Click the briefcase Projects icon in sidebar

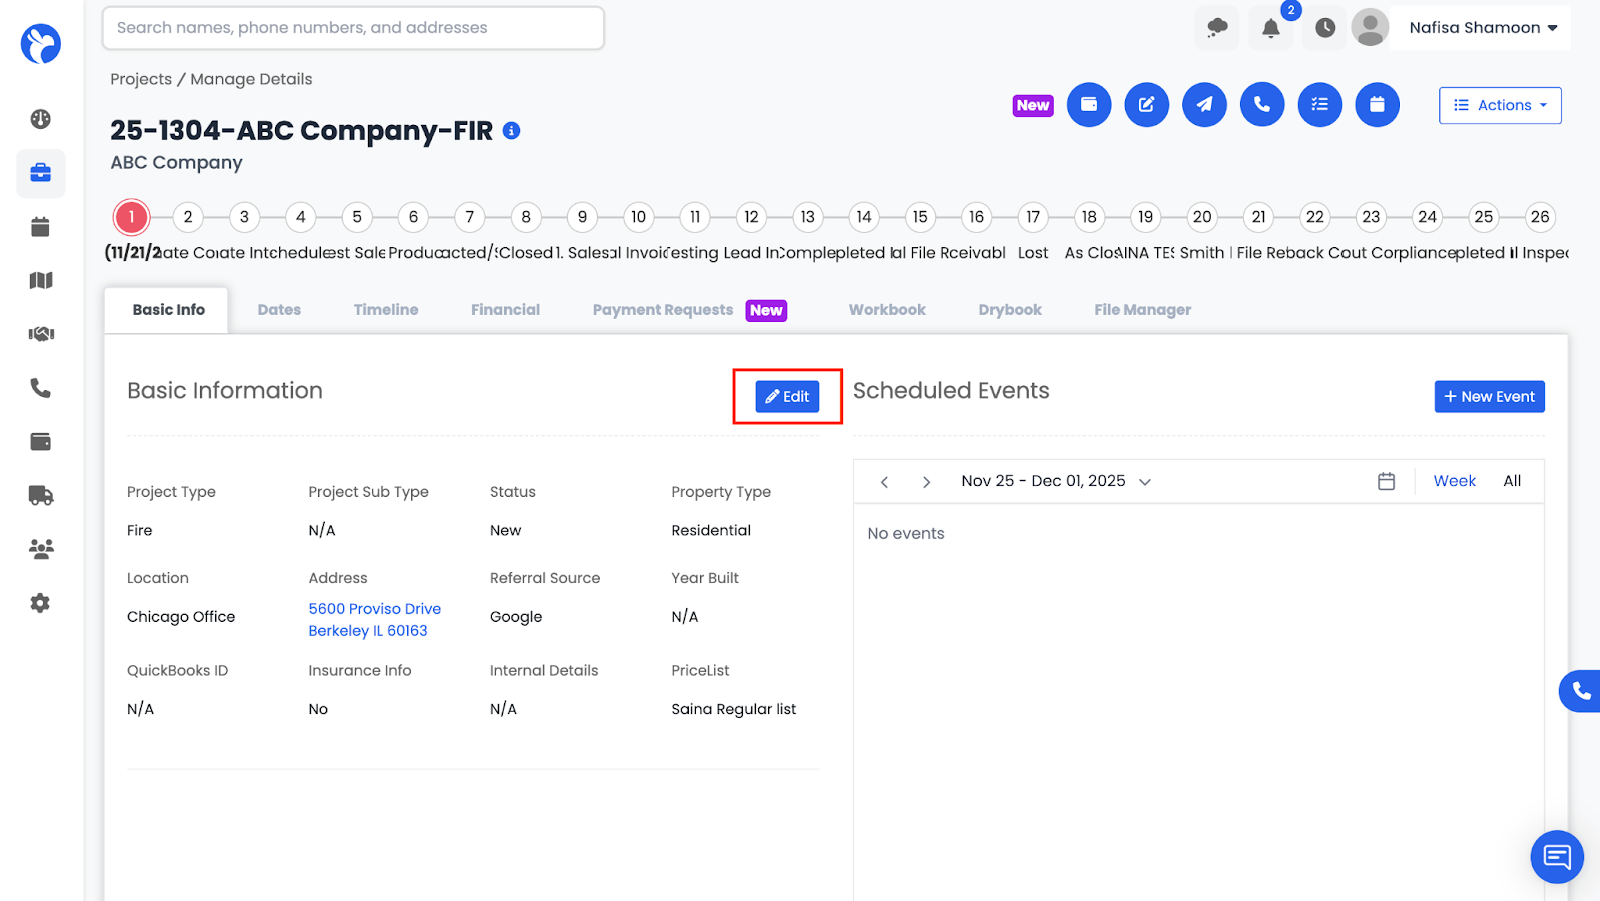pos(40,173)
